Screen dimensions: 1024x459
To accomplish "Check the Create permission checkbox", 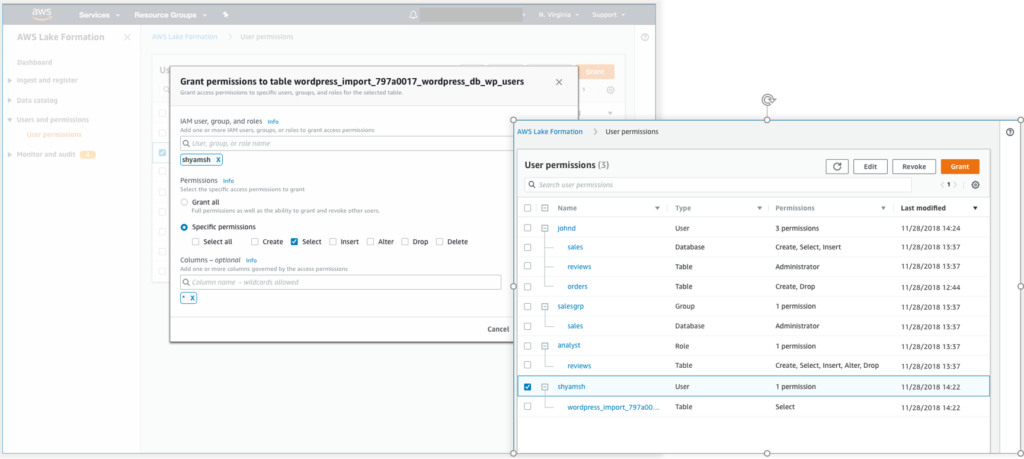I will tap(255, 242).
